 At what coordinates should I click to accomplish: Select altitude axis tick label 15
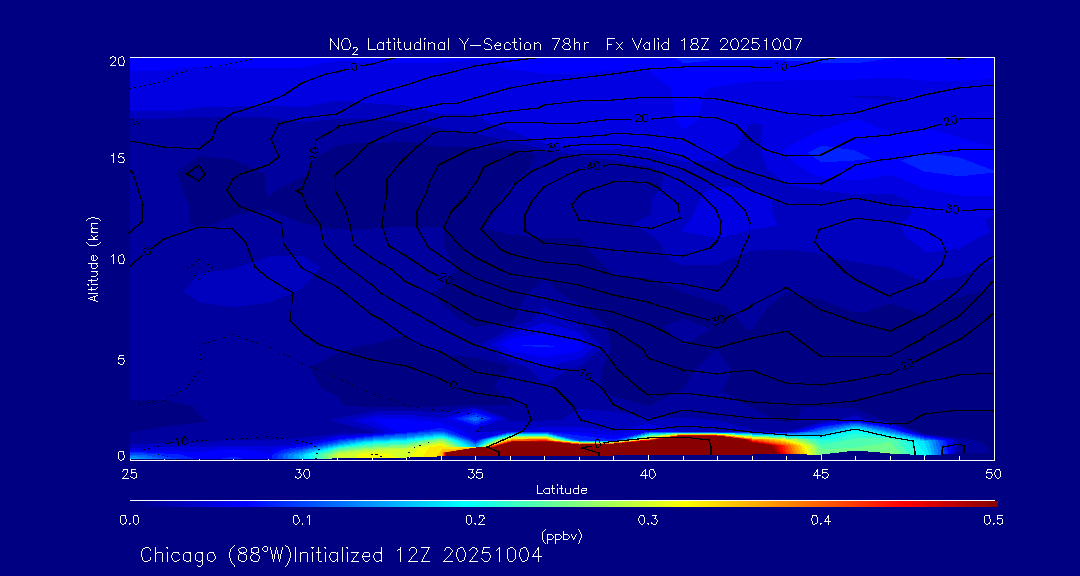[x=118, y=158]
